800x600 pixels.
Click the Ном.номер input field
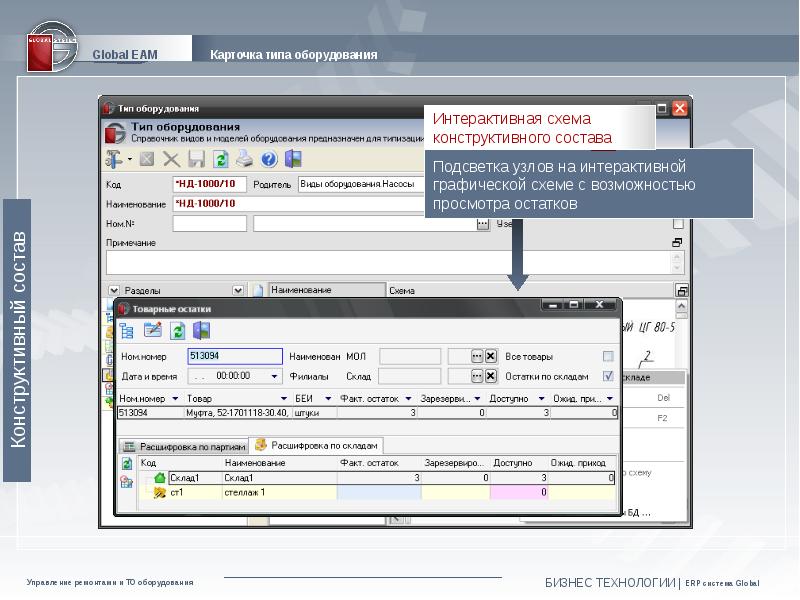(x=235, y=356)
